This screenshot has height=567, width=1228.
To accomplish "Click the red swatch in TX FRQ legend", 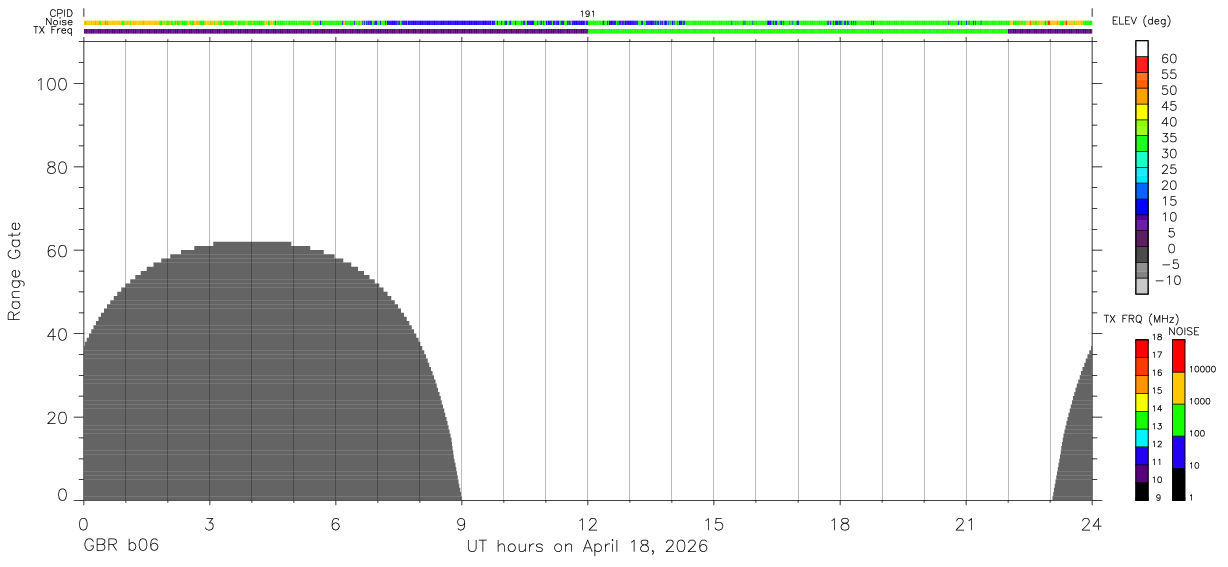I will pyautogui.click(x=1142, y=349).
